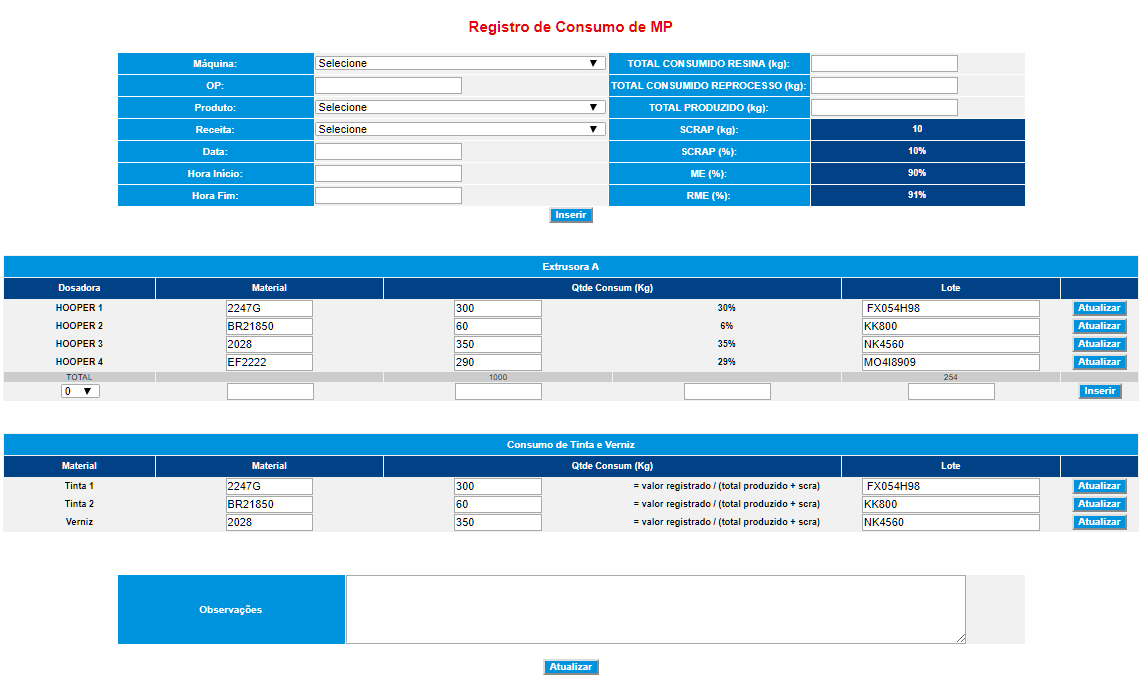Edit the HOOPER 2 material field BR21850
Image resolution: width=1141 pixels, height=681 pixels.
pos(269,326)
